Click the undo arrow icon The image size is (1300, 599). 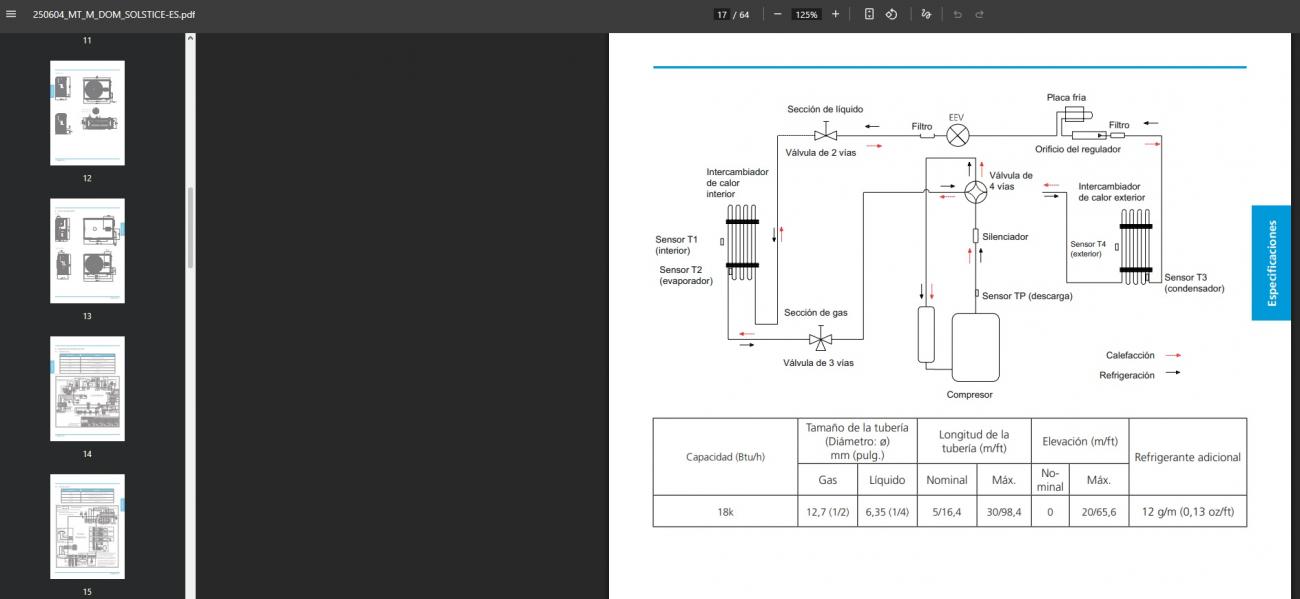[x=957, y=14]
